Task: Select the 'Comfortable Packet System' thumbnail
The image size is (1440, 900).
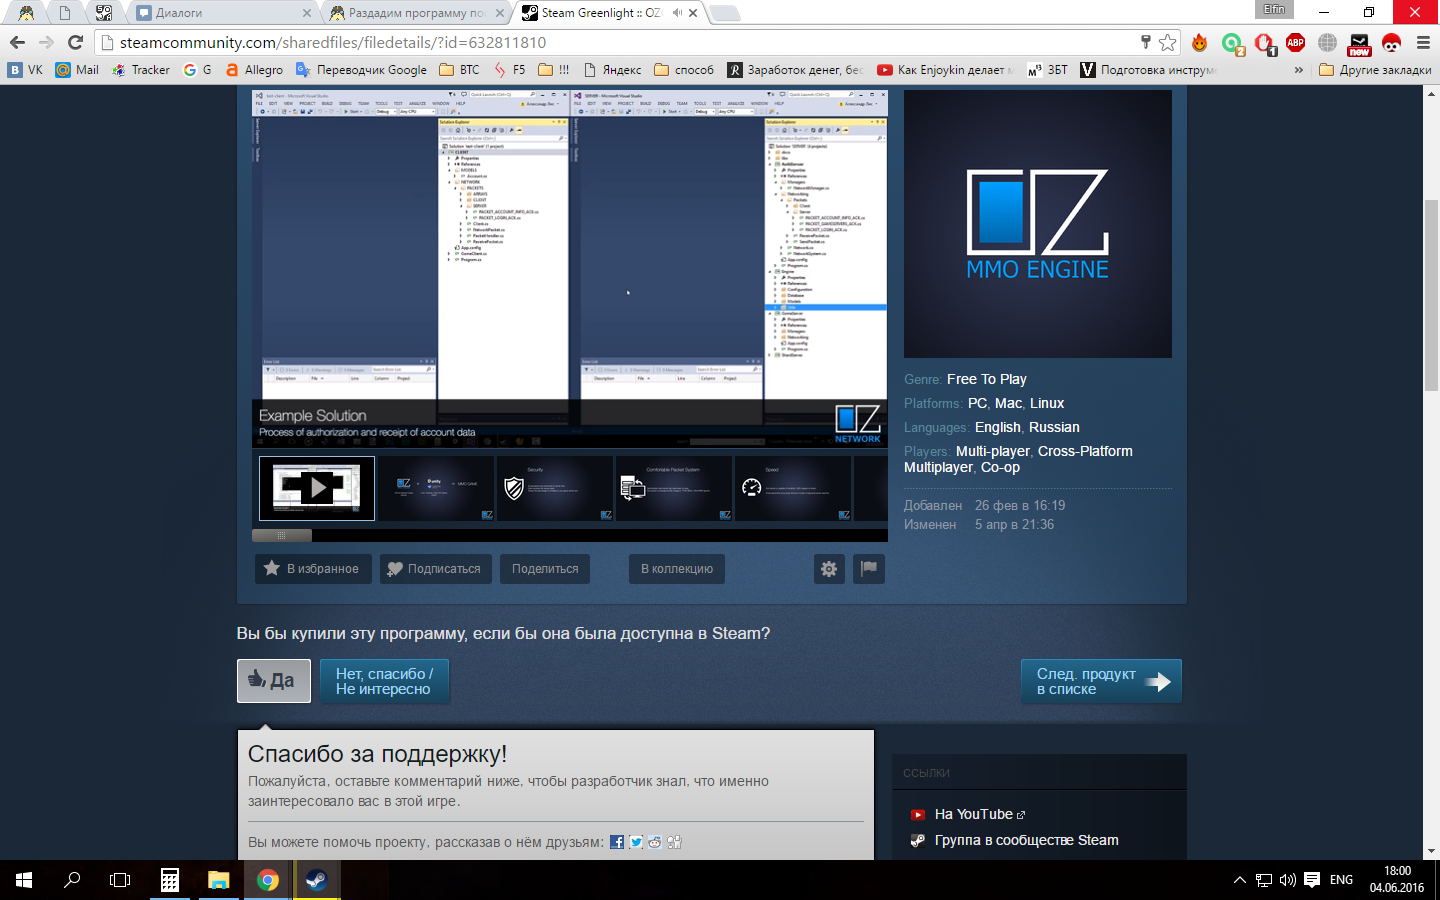Action: [673, 488]
